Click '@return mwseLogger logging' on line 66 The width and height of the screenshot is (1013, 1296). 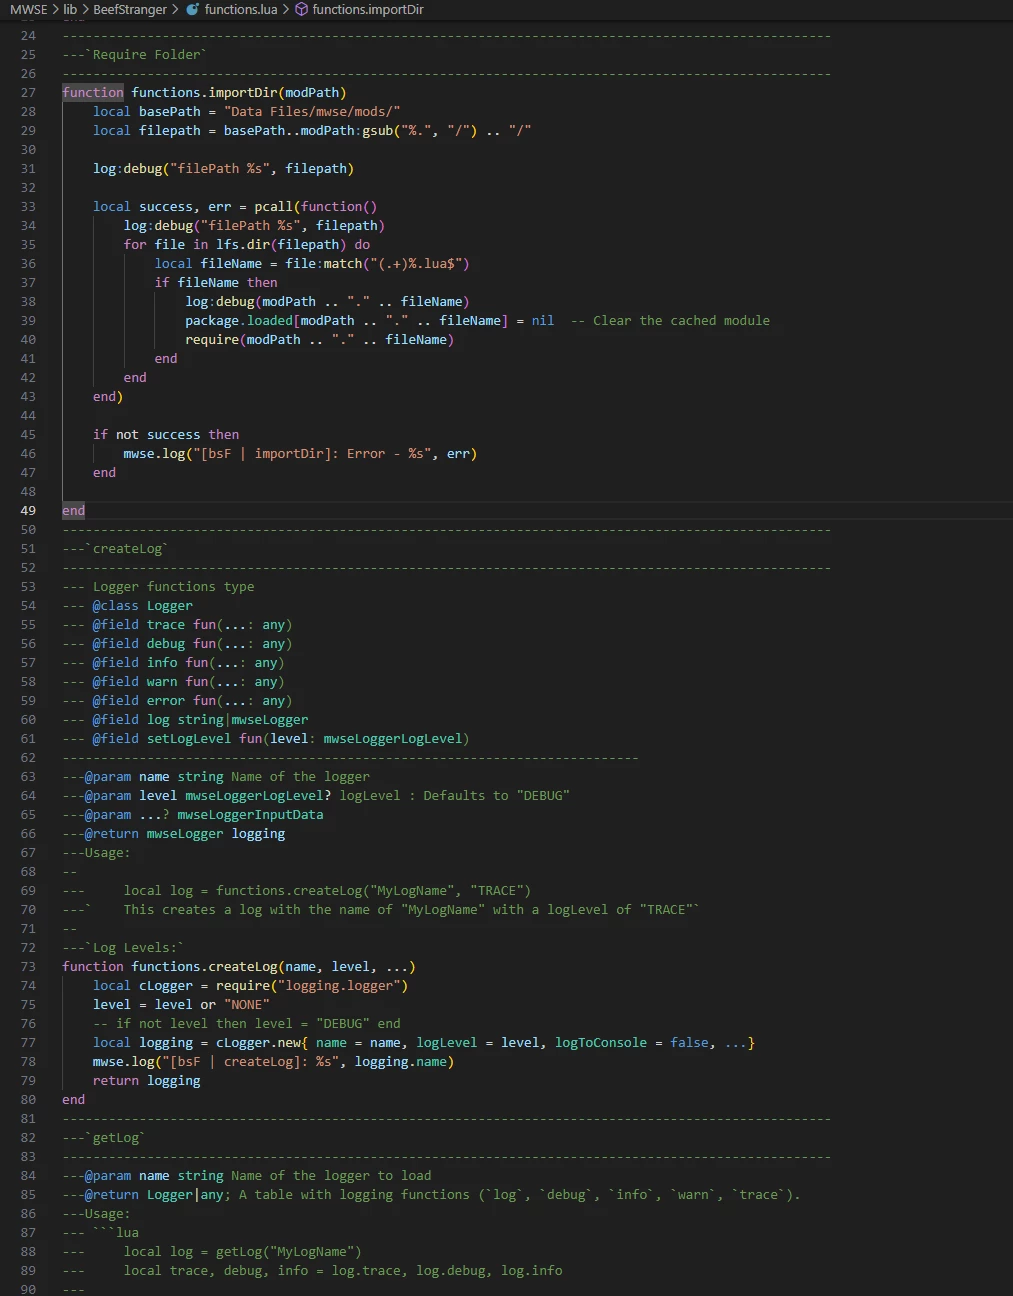185,834
